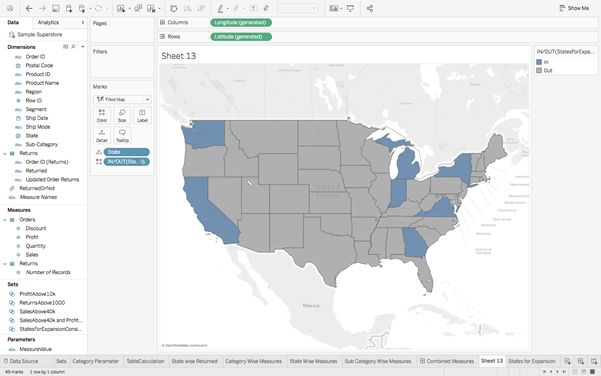Open the States for Expansion sheet tab
Viewport: 601px width, 376px height.
coord(532,361)
